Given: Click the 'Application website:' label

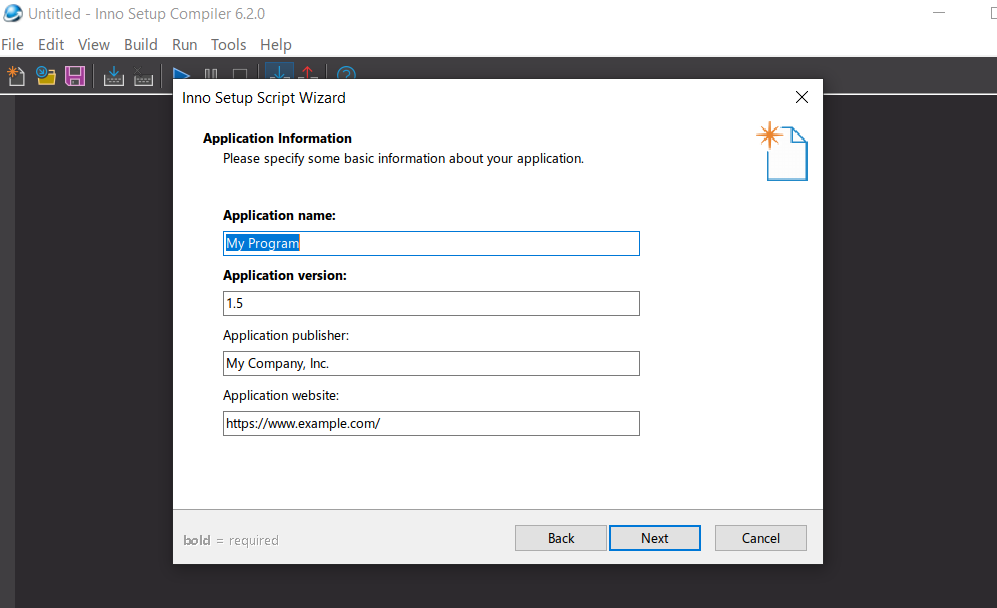Looking at the screenshot, I should tap(281, 396).
